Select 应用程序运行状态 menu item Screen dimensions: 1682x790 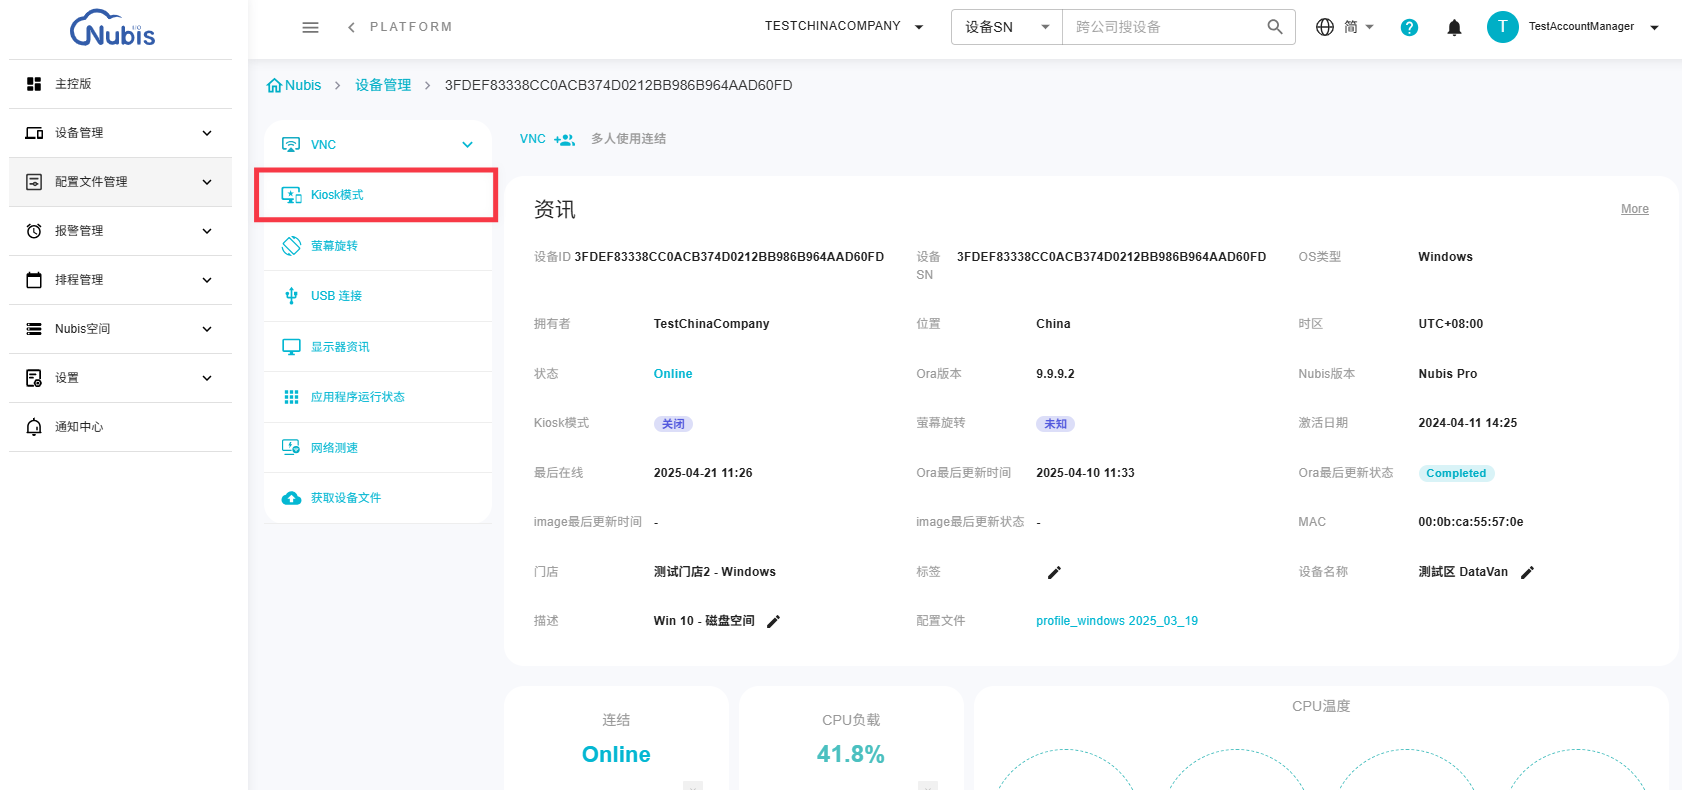378,397
